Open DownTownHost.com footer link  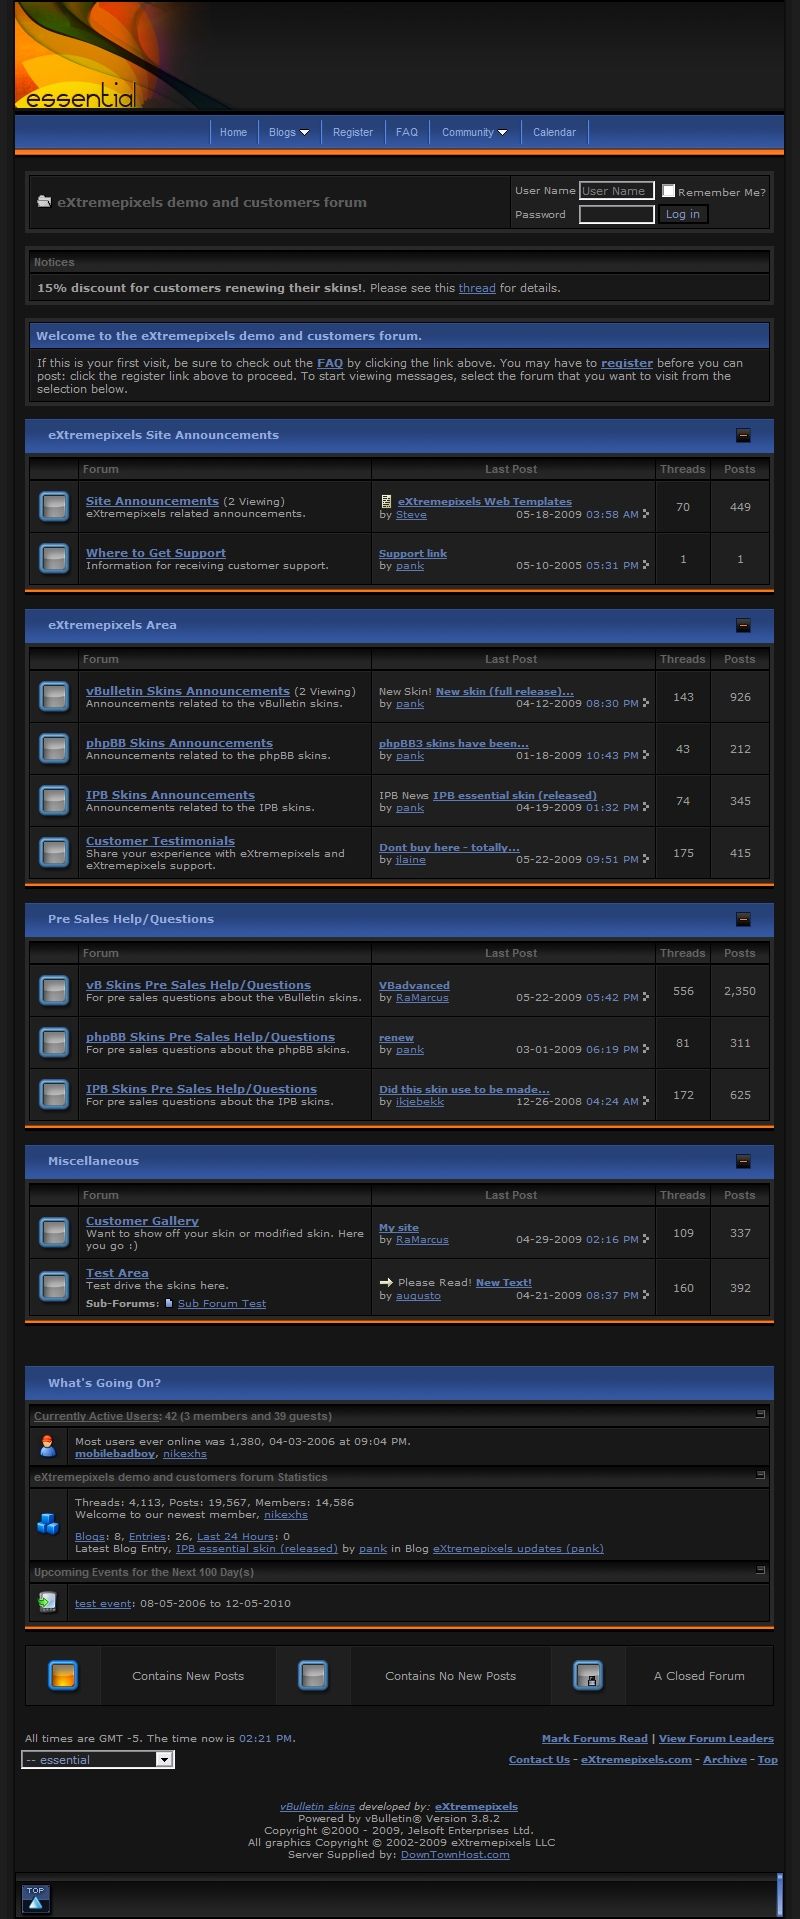pos(455,1854)
